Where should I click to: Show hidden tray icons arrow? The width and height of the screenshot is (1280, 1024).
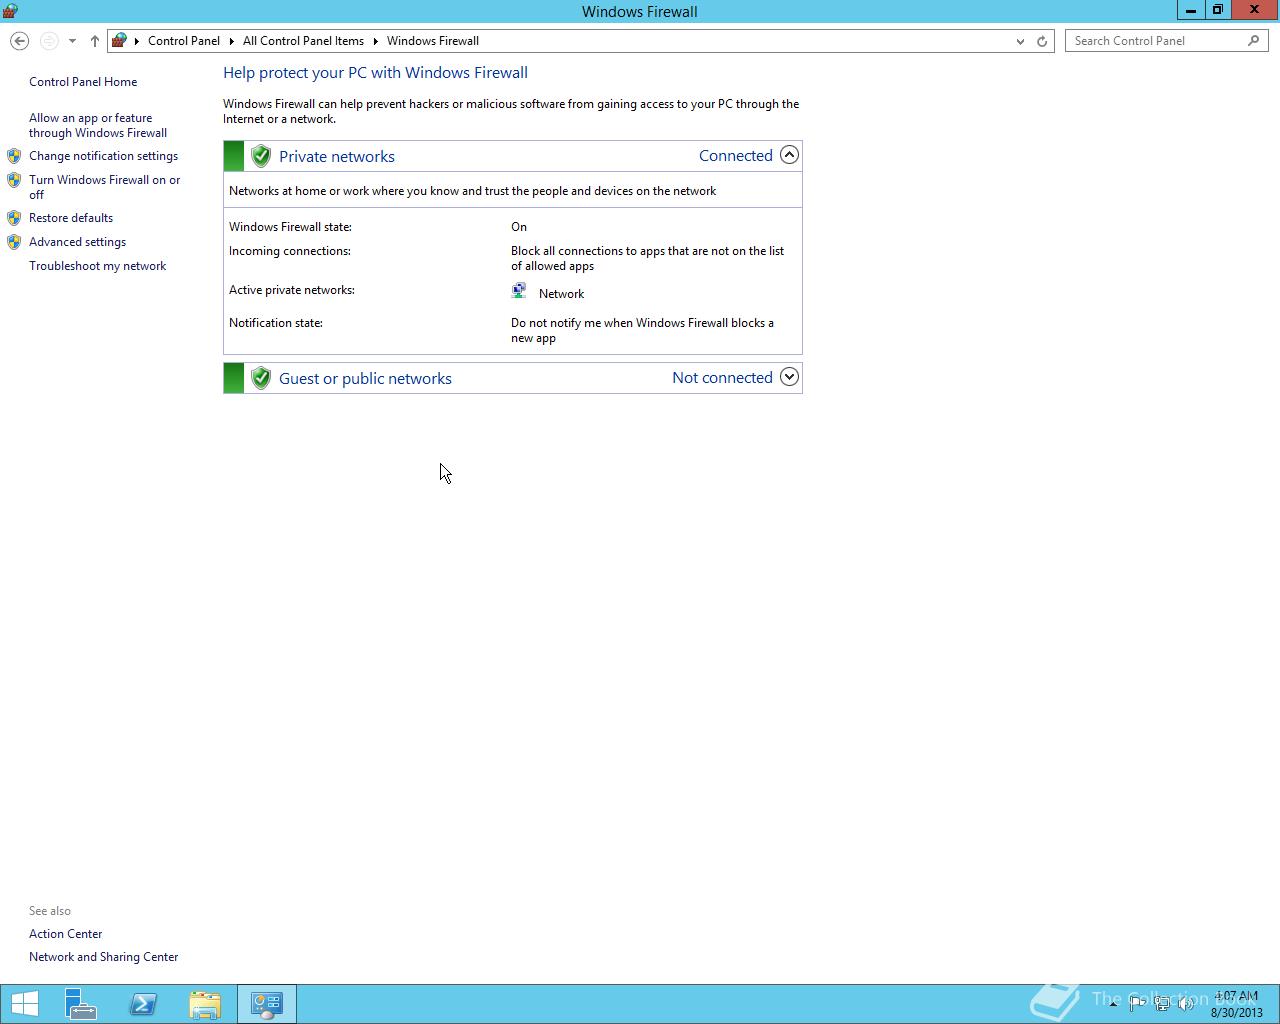(x=1113, y=1003)
